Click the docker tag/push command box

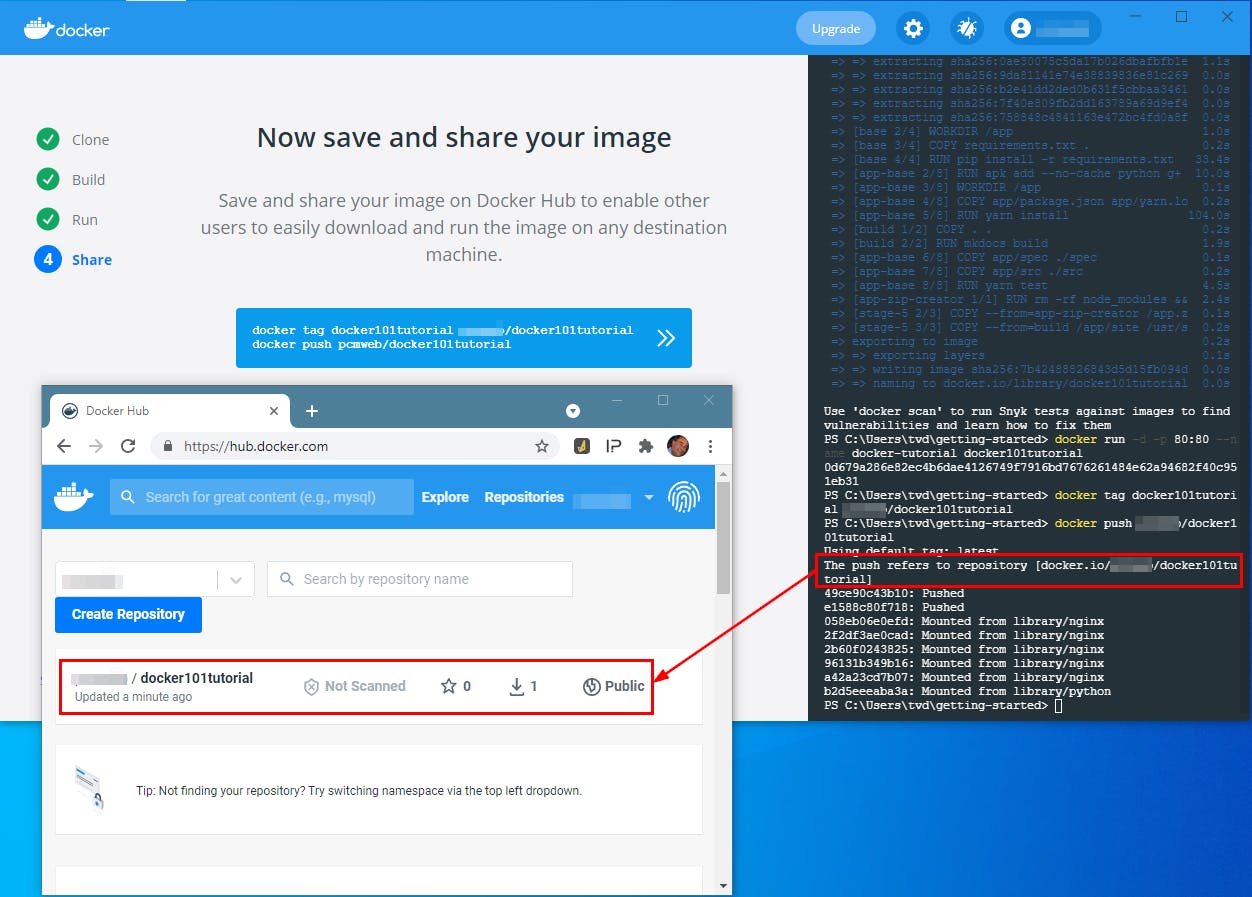click(x=464, y=338)
